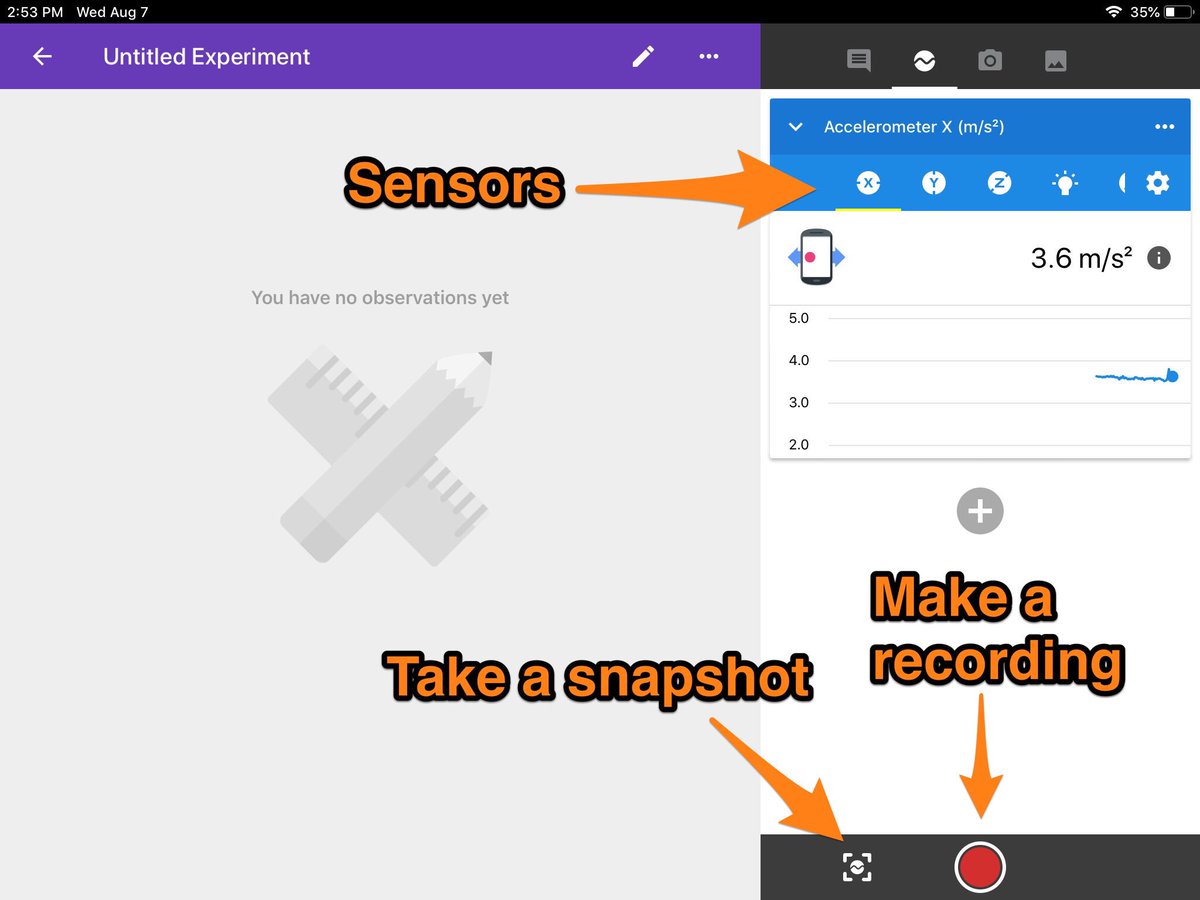This screenshot has height=900, width=1200.
Task: Go back using the left arrow
Action: coord(42,57)
